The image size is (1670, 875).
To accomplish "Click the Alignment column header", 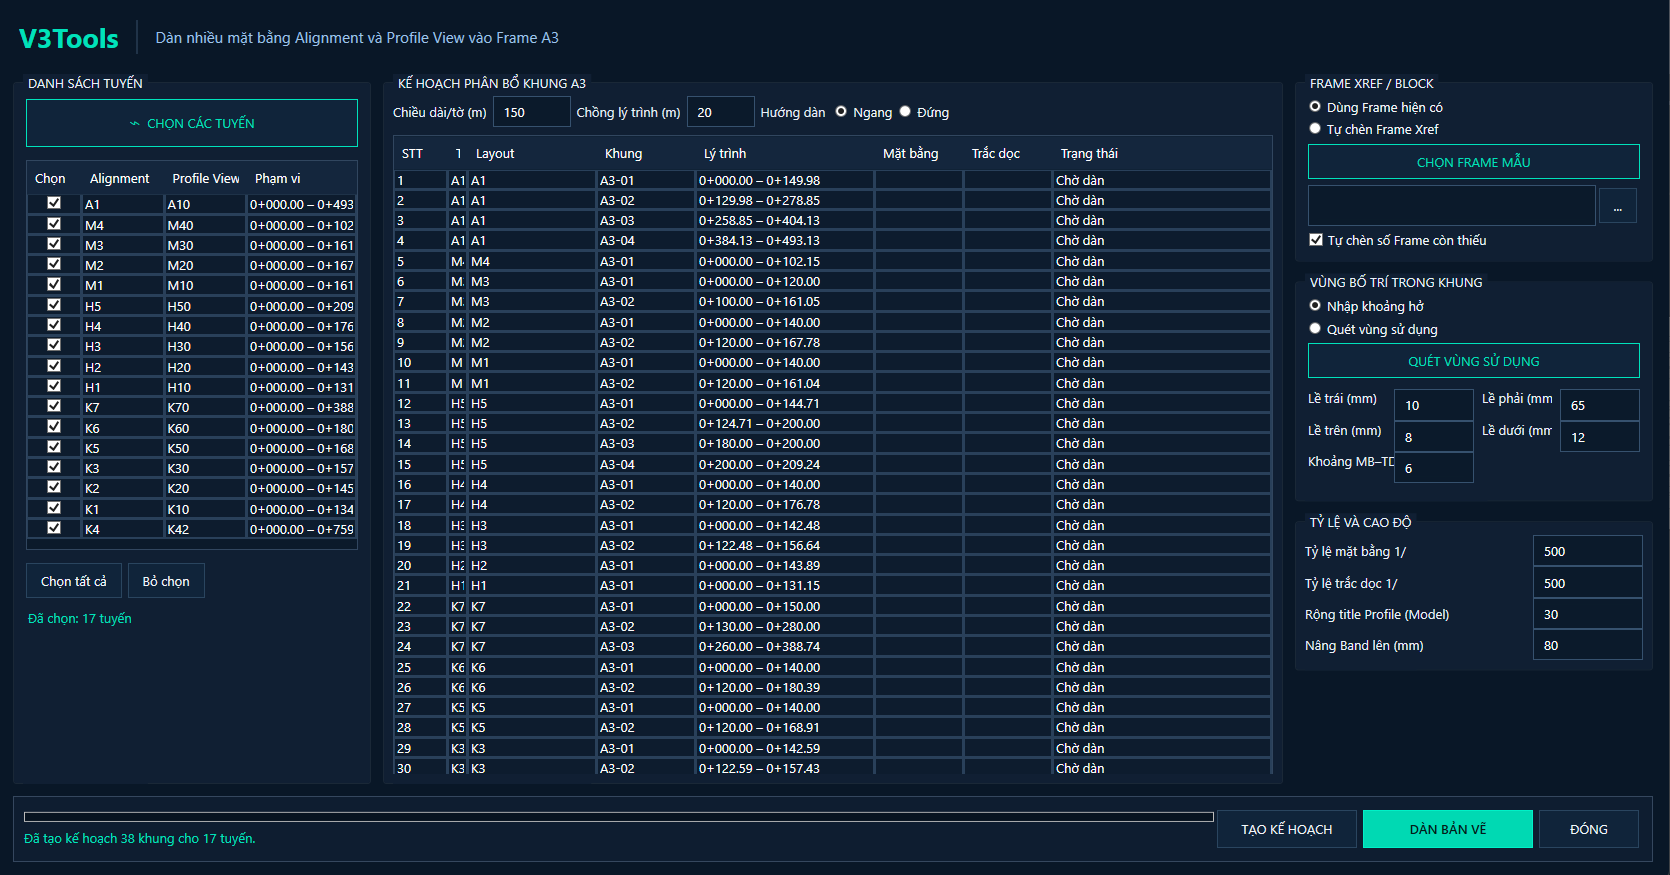I will point(119,178).
